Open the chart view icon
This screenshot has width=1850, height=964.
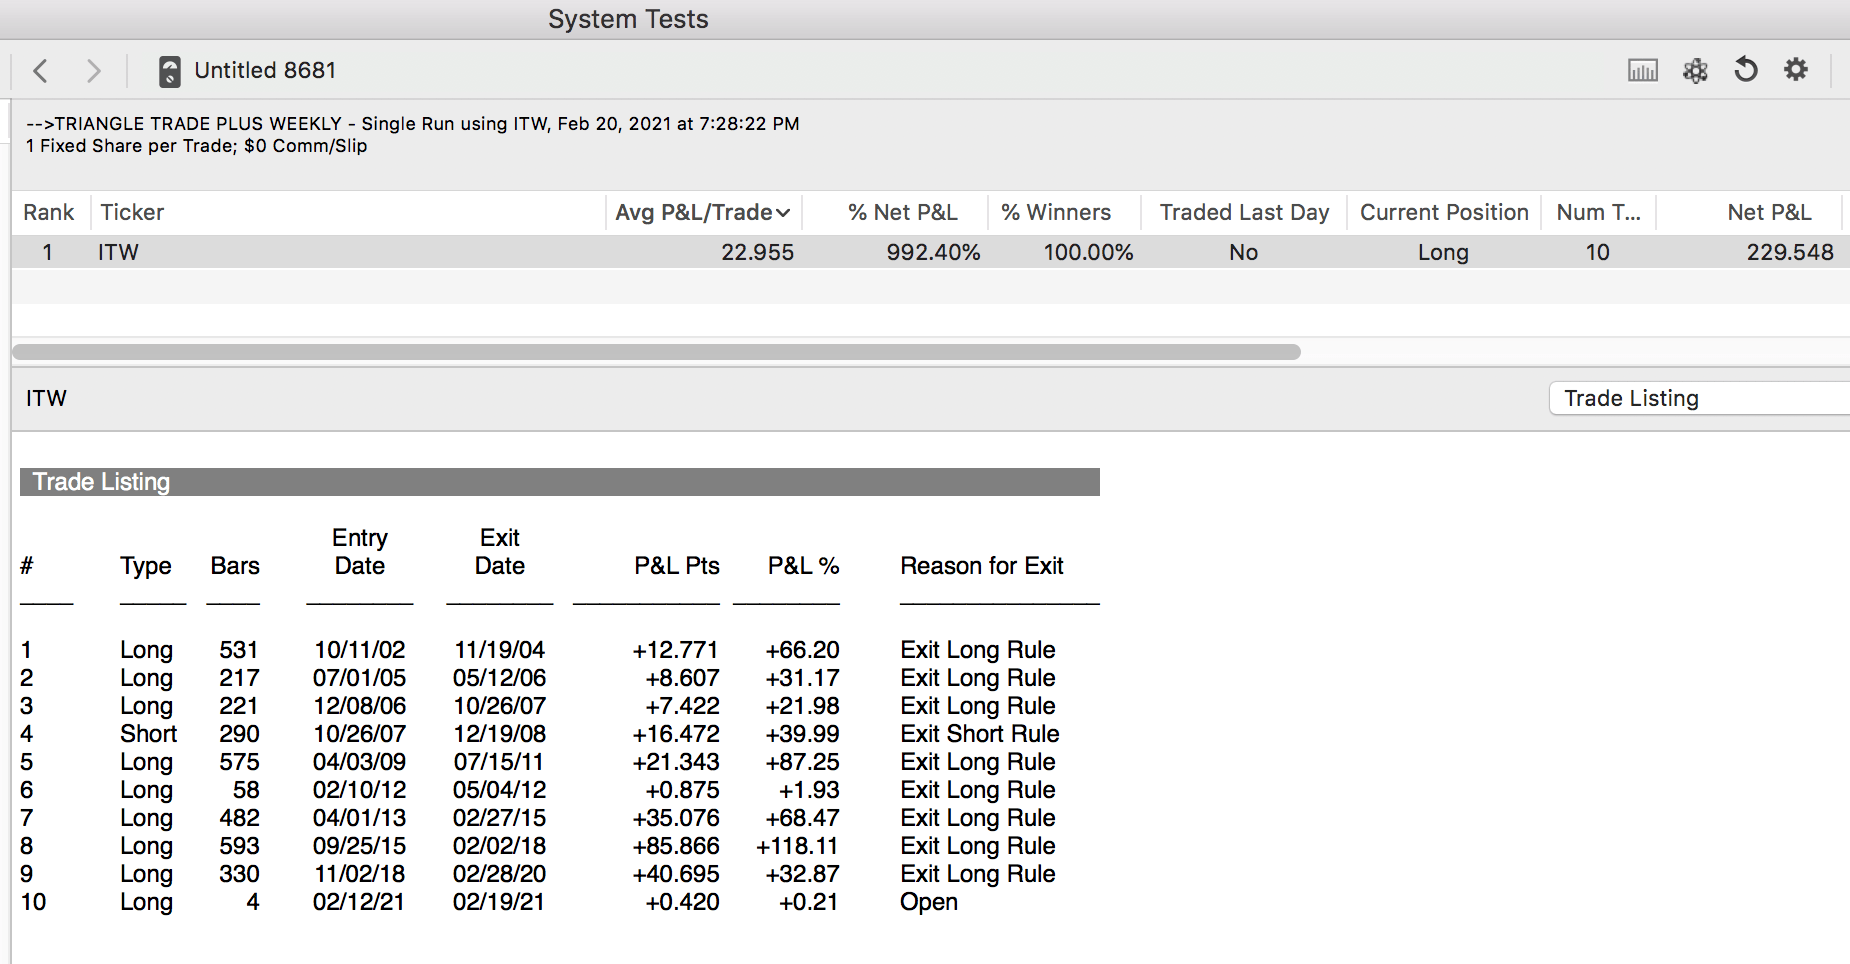[1642, 70]
